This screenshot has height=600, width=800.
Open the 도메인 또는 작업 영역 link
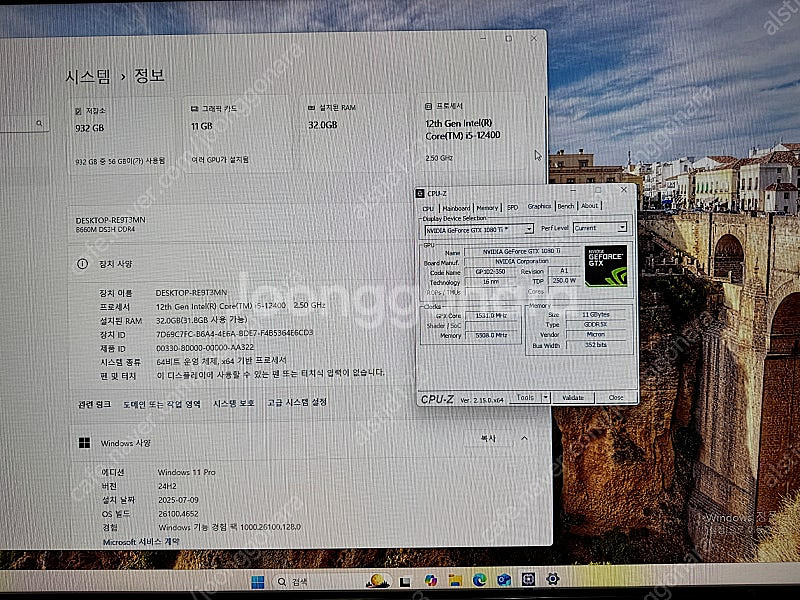[x=162, y=405]
